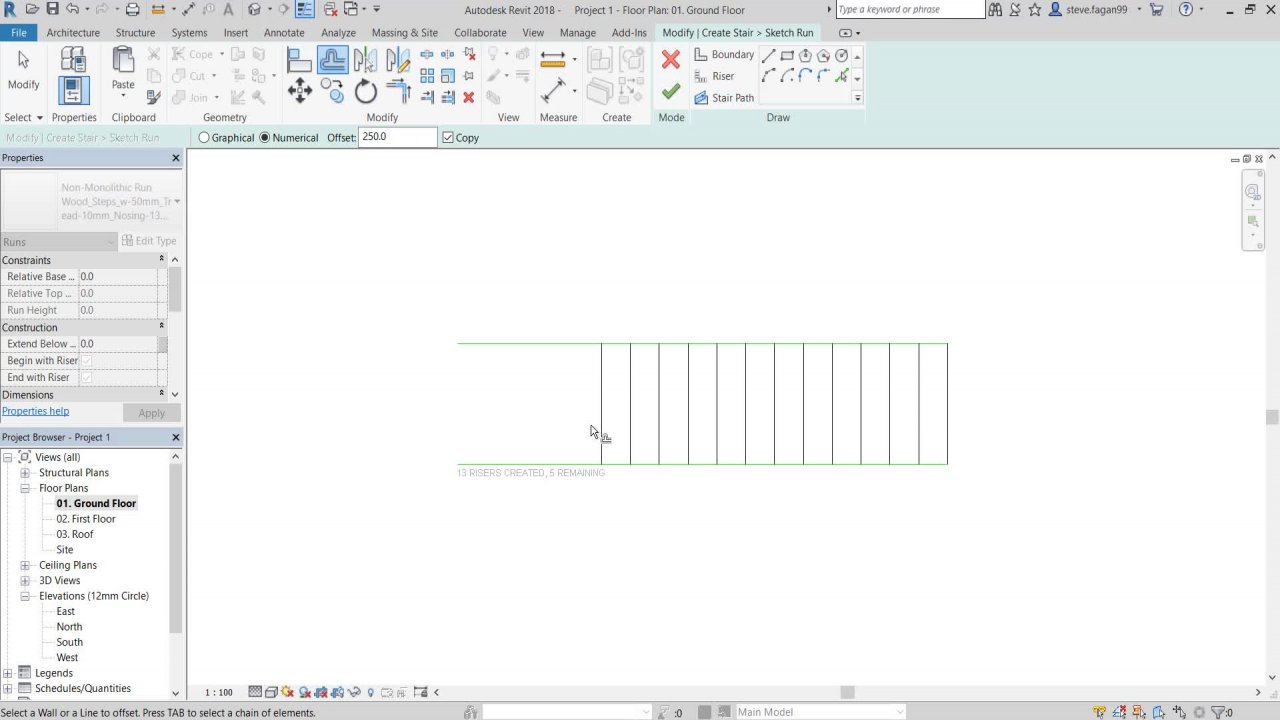Expand the Structural Plans tree node

tap(25, 473)
